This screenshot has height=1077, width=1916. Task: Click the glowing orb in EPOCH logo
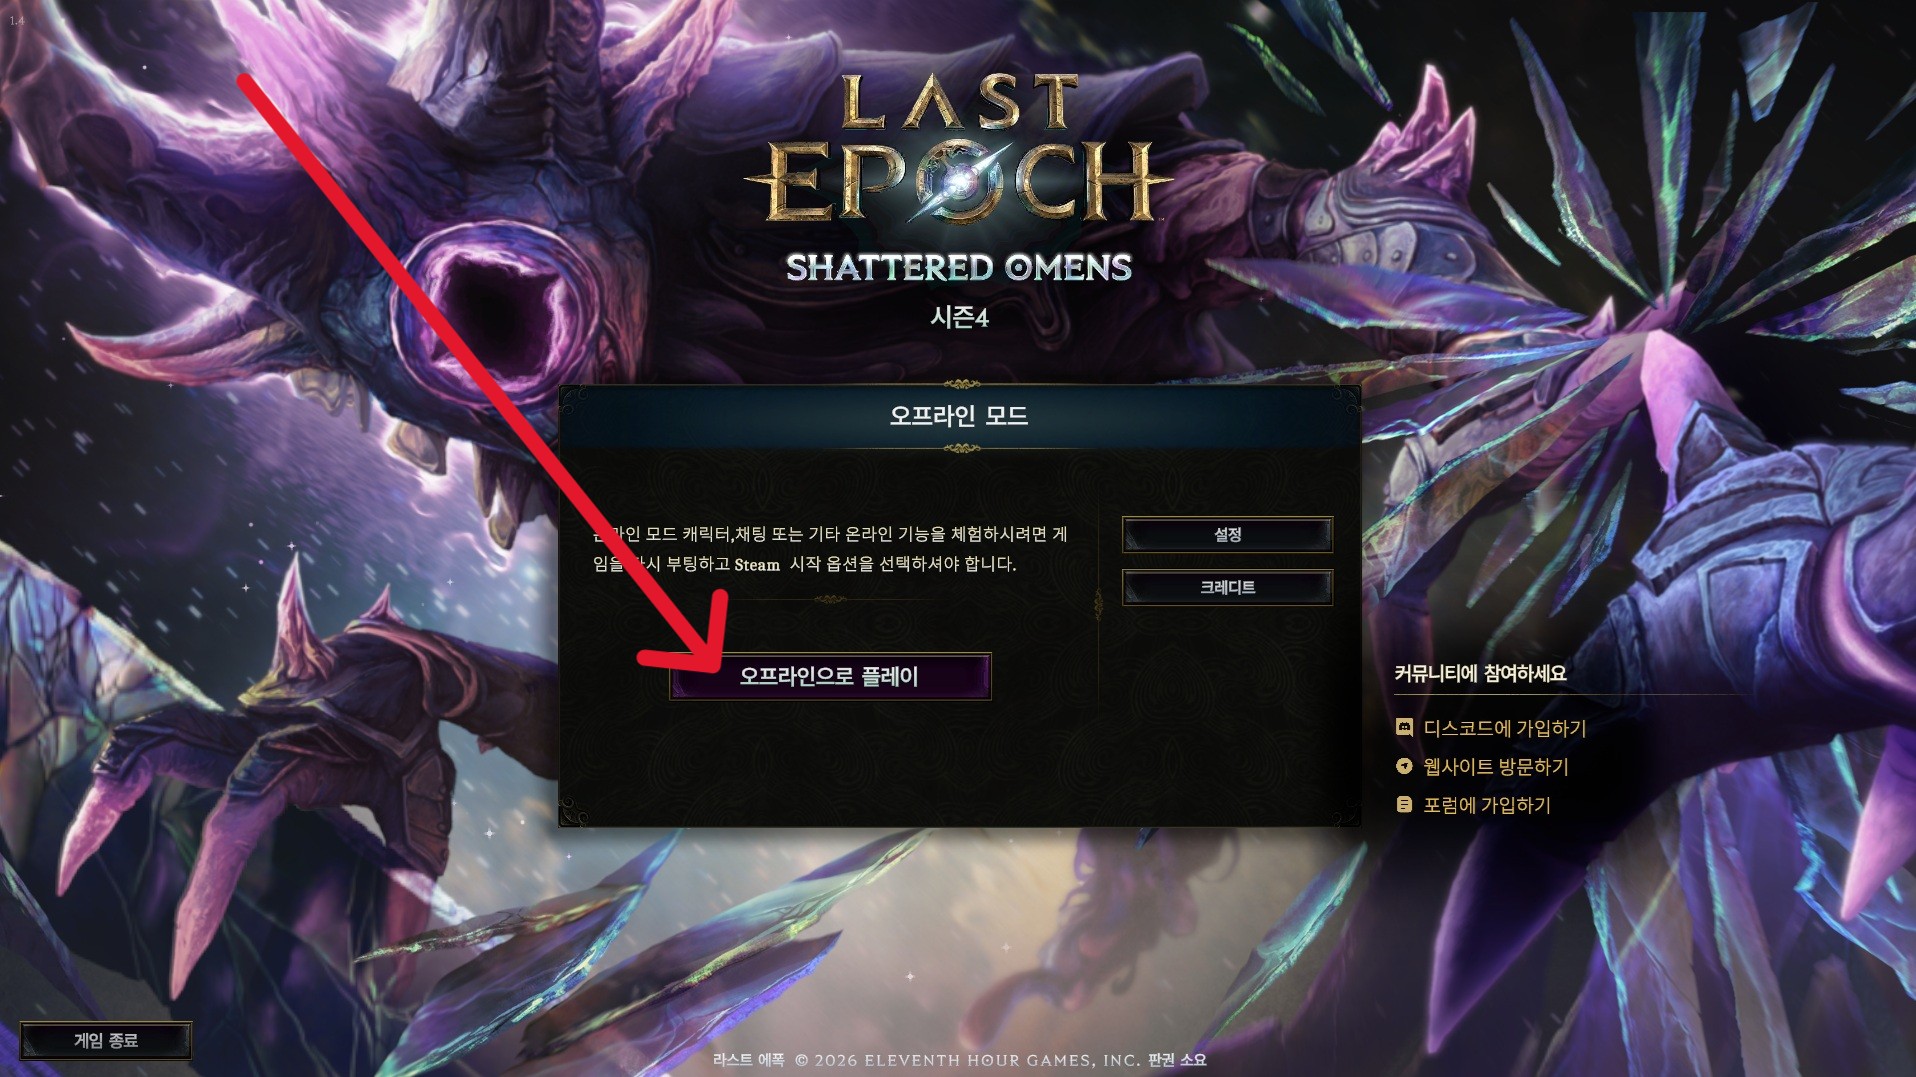(961, 182)
